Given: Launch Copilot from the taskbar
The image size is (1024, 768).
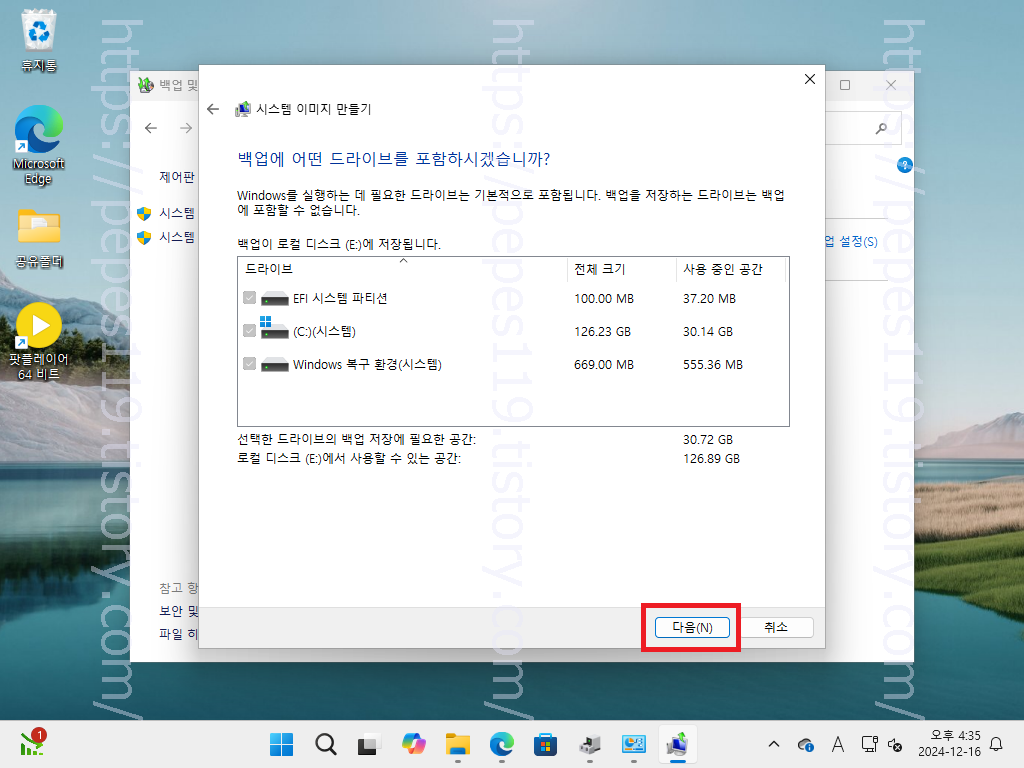Looking at the screenshot, I should pyautogui.click(x=413, y=744).
